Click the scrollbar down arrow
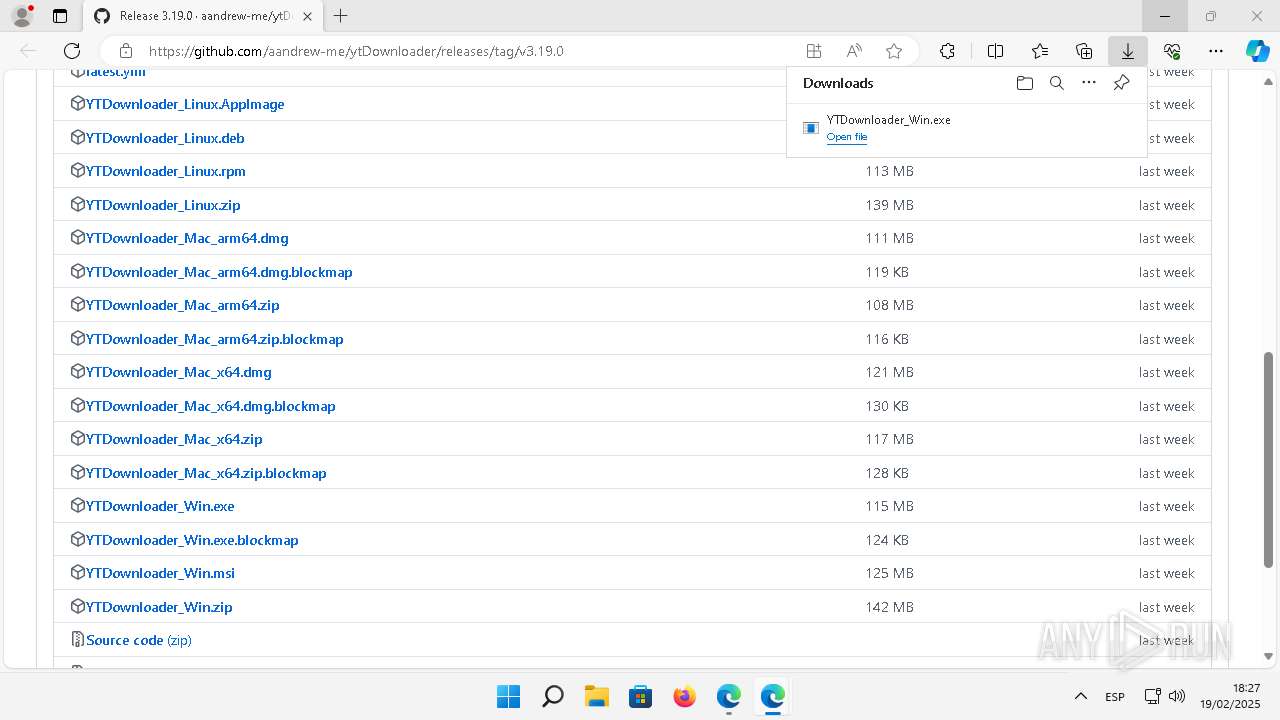The width and height of the screenshot is (1280, 720). 1268,657
